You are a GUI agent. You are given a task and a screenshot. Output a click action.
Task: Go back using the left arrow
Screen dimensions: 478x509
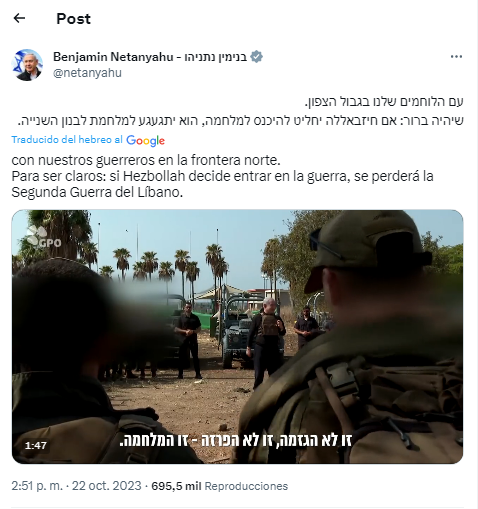19,18
